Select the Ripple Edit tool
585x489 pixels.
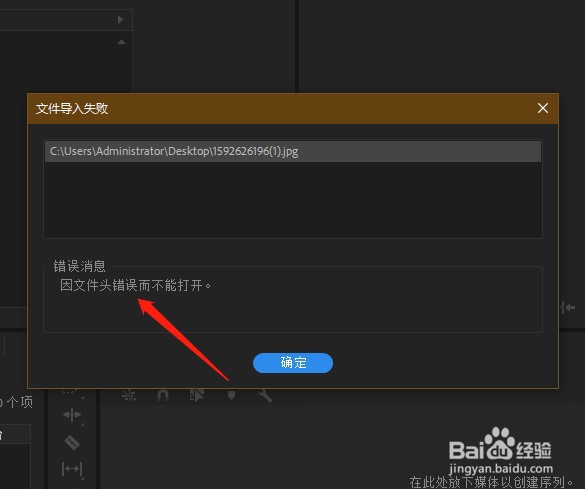(72, 415)
